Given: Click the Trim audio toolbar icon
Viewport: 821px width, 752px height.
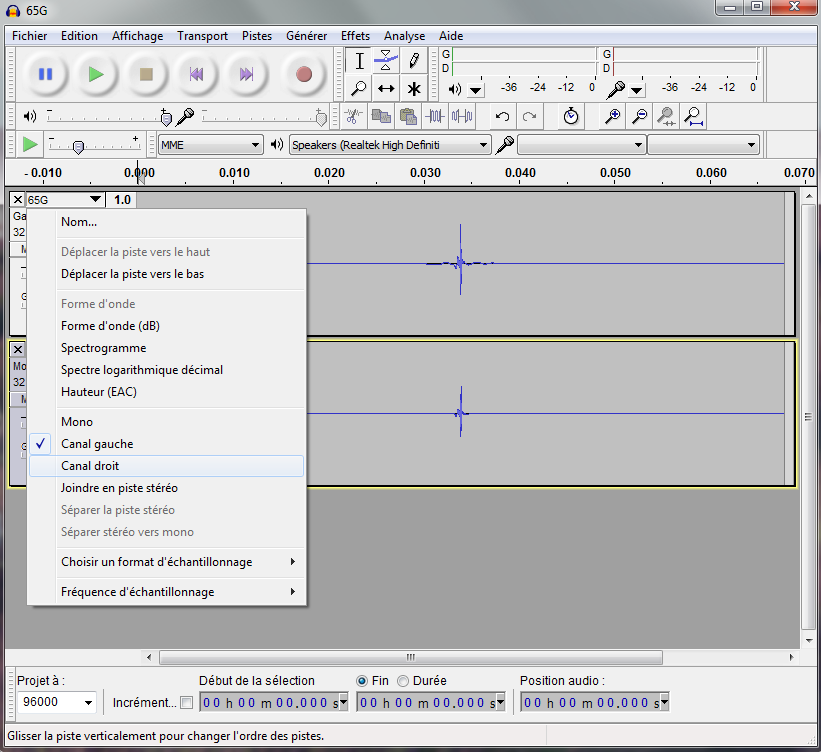Looking at the screenshot, I should tap(435, 116).
